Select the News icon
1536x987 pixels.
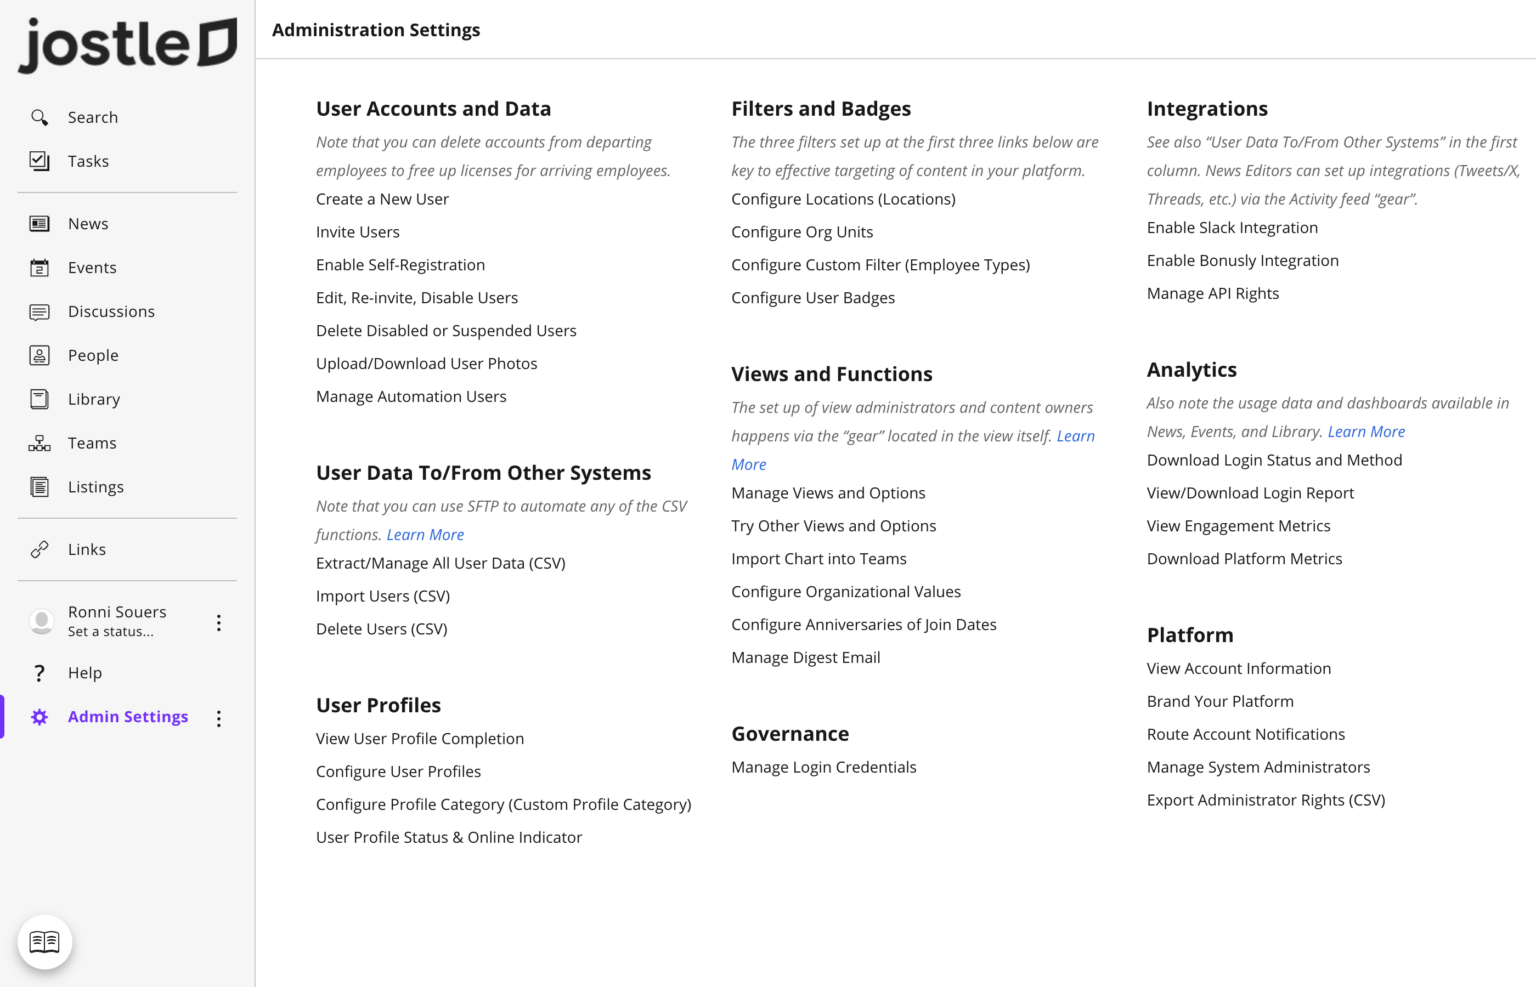[x=40, y=223]
